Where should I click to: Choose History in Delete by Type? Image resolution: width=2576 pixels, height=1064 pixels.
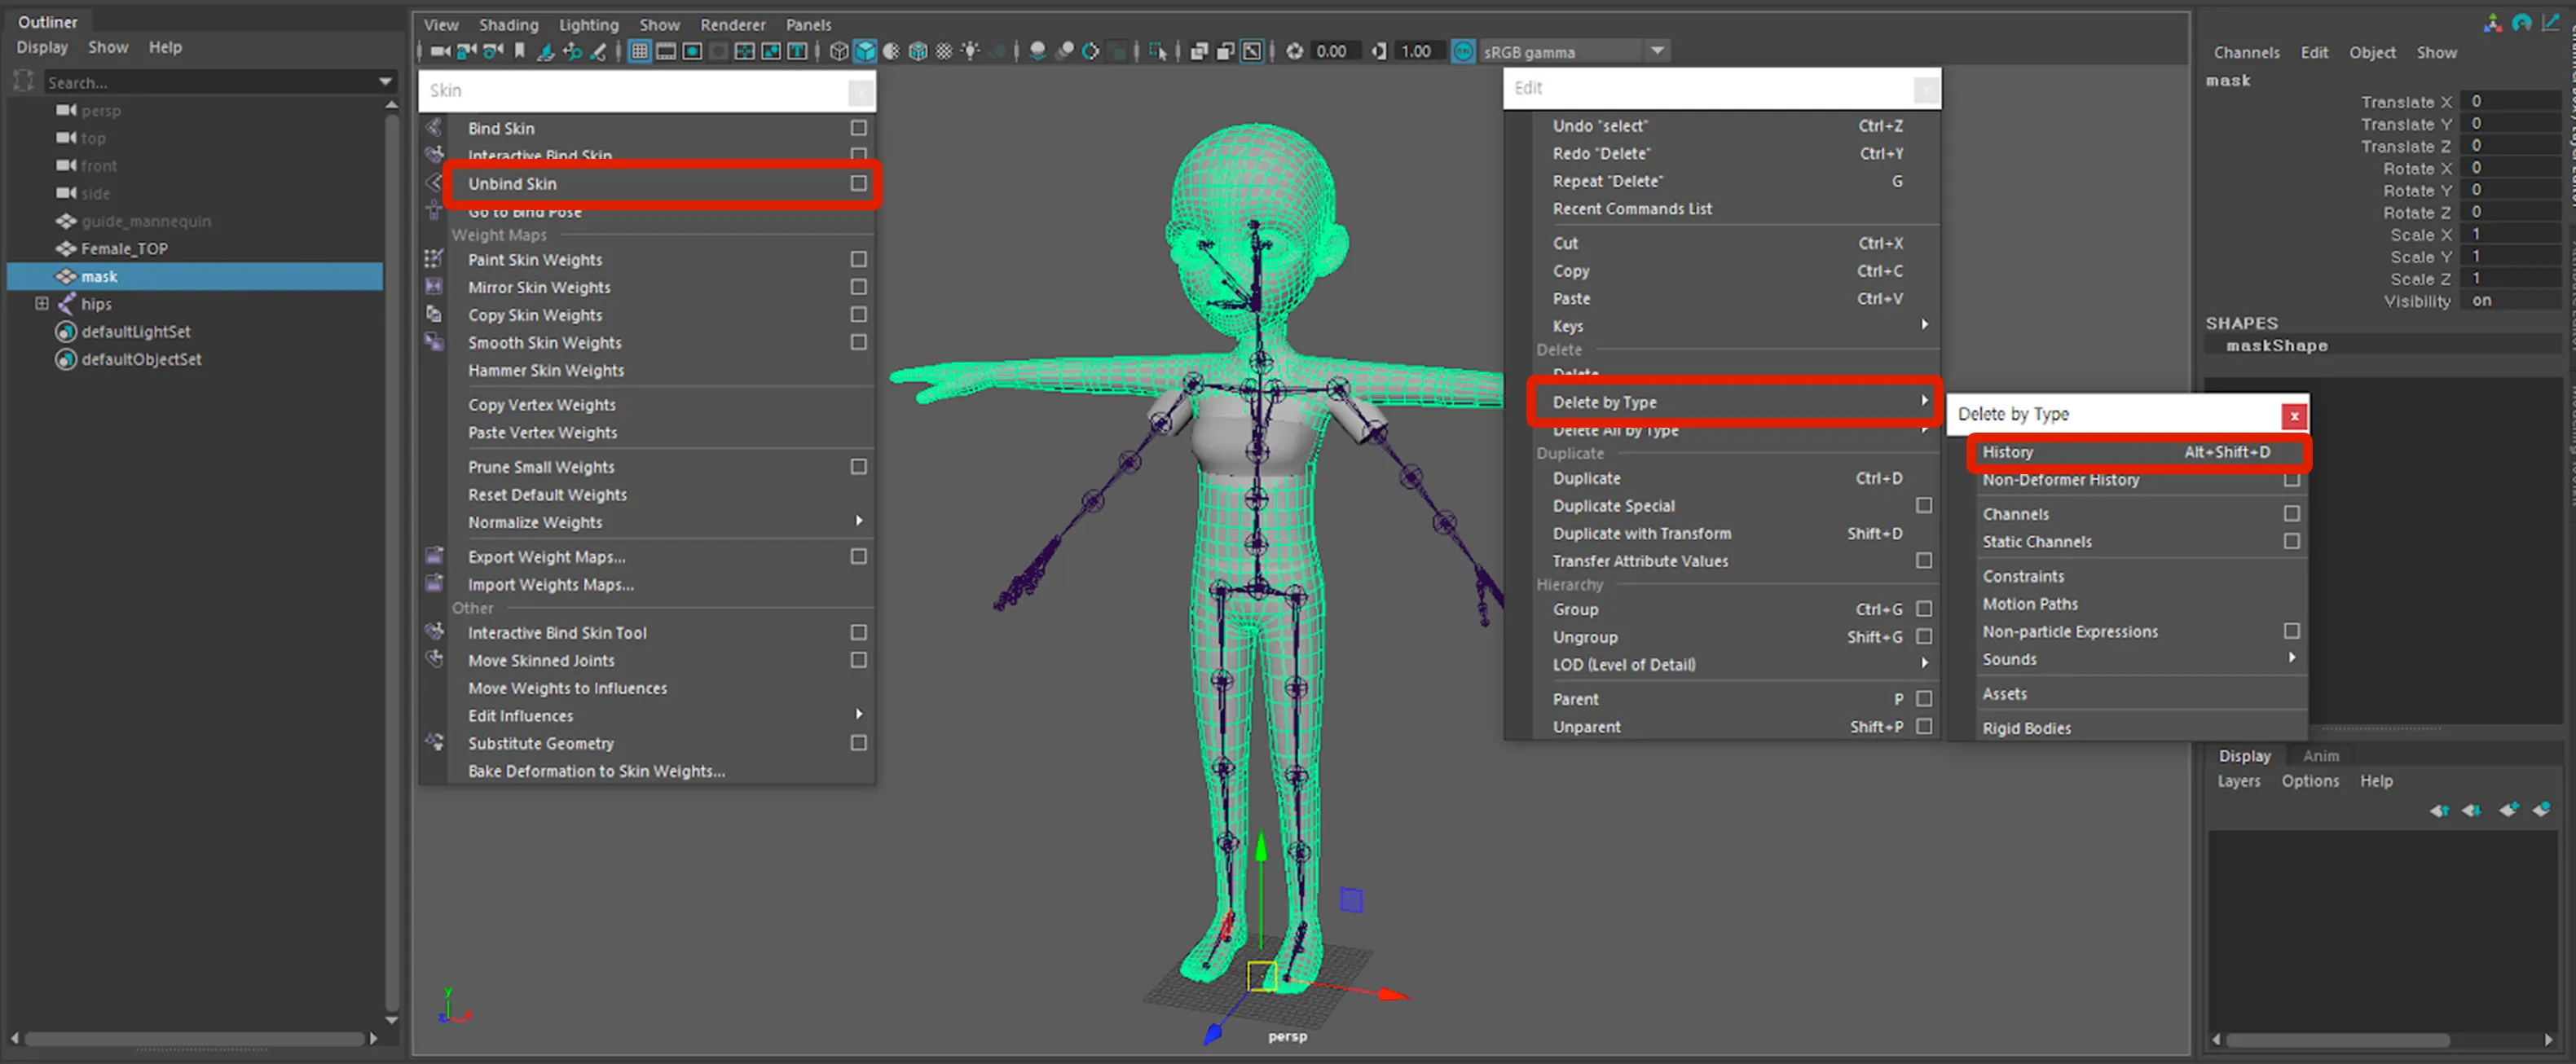[2139, 452]
